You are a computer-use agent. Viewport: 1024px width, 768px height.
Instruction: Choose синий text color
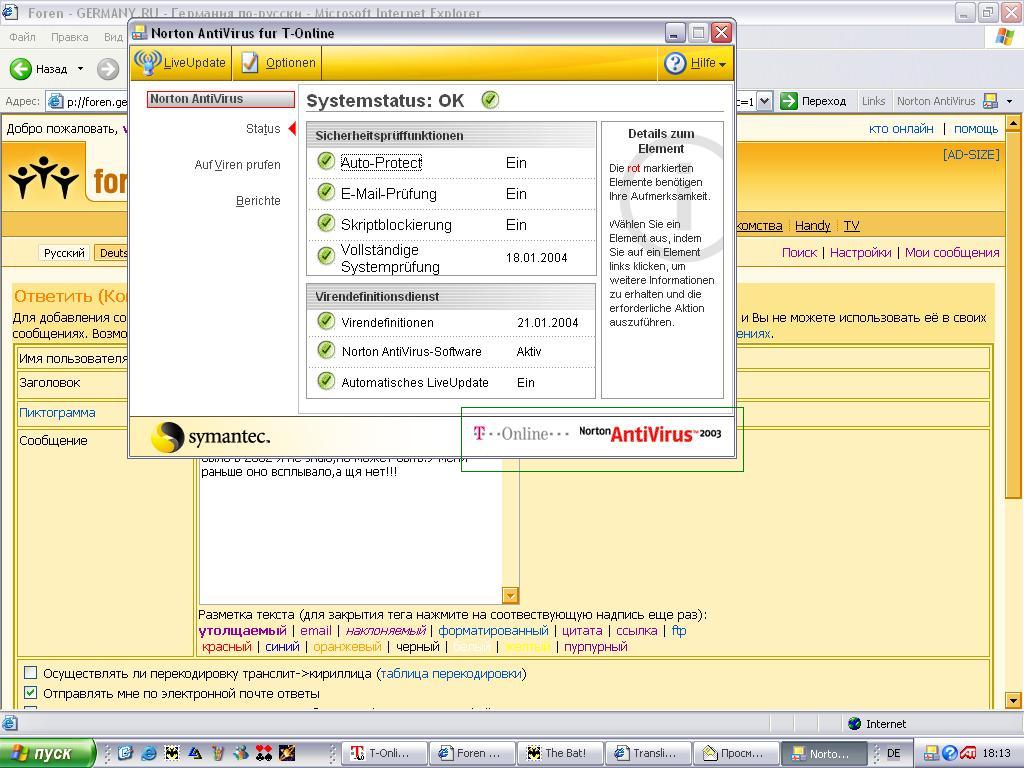click(x=282, y=647)
